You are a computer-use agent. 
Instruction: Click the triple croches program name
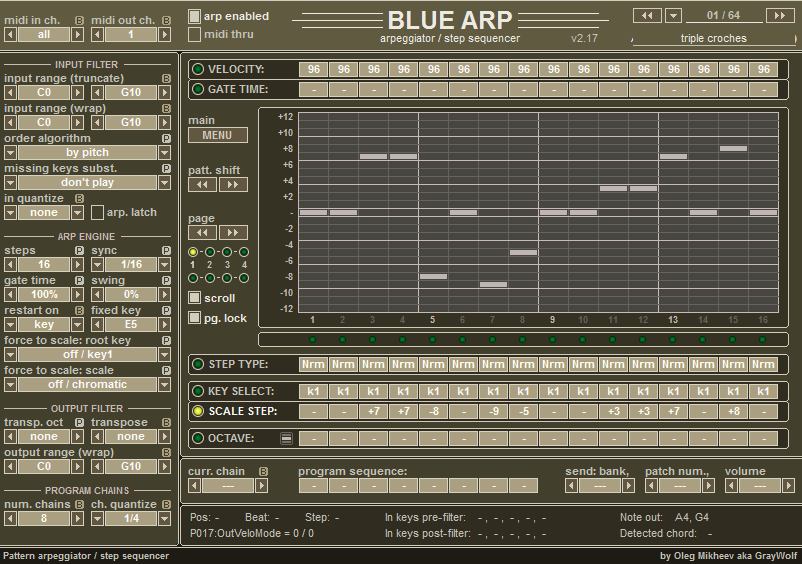point(714,38)
